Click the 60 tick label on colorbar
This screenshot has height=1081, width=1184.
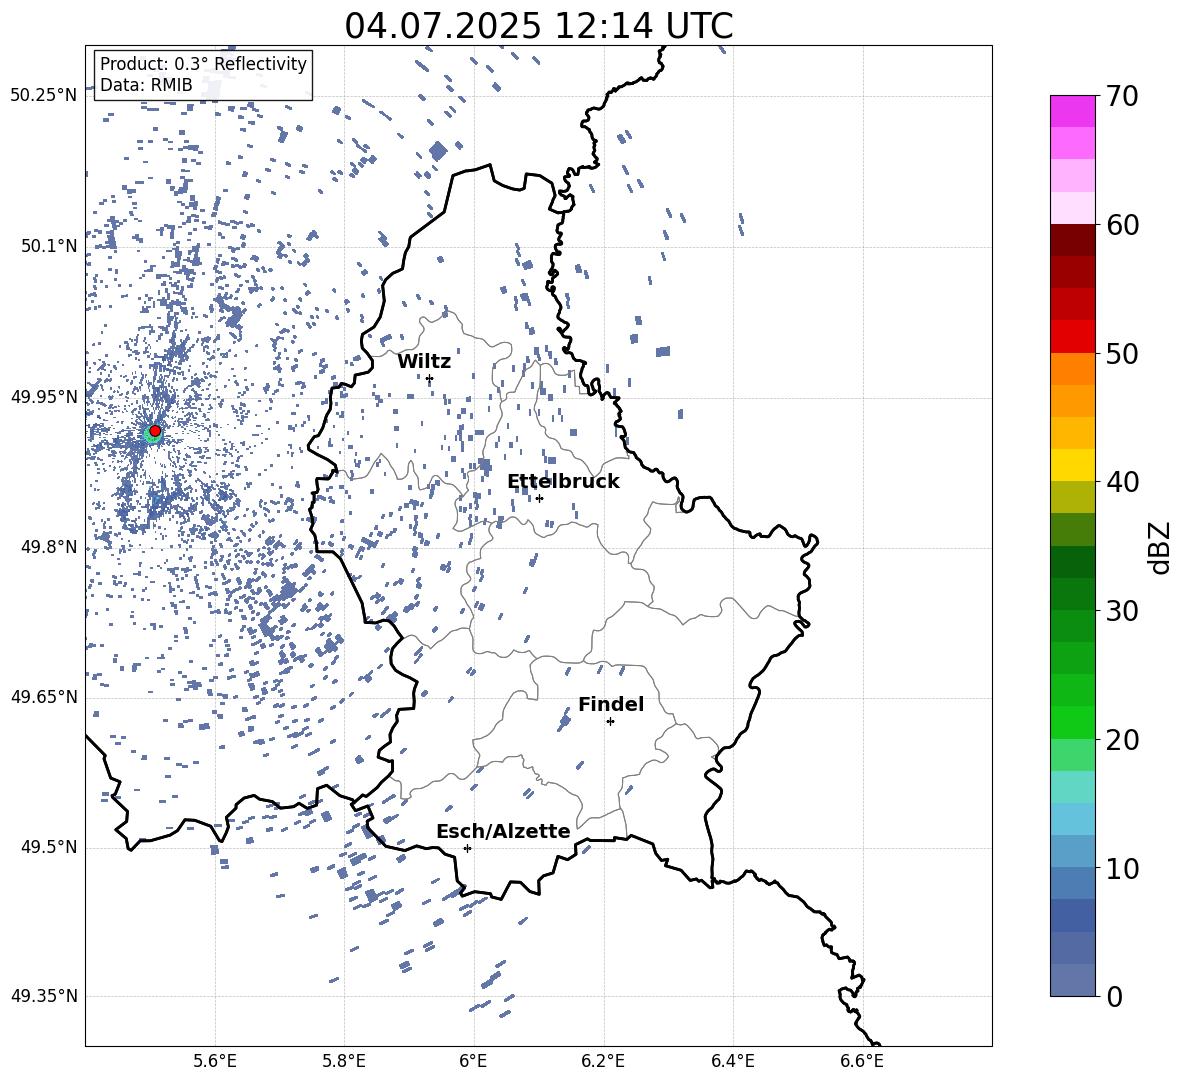click(x=1122, y=225)
